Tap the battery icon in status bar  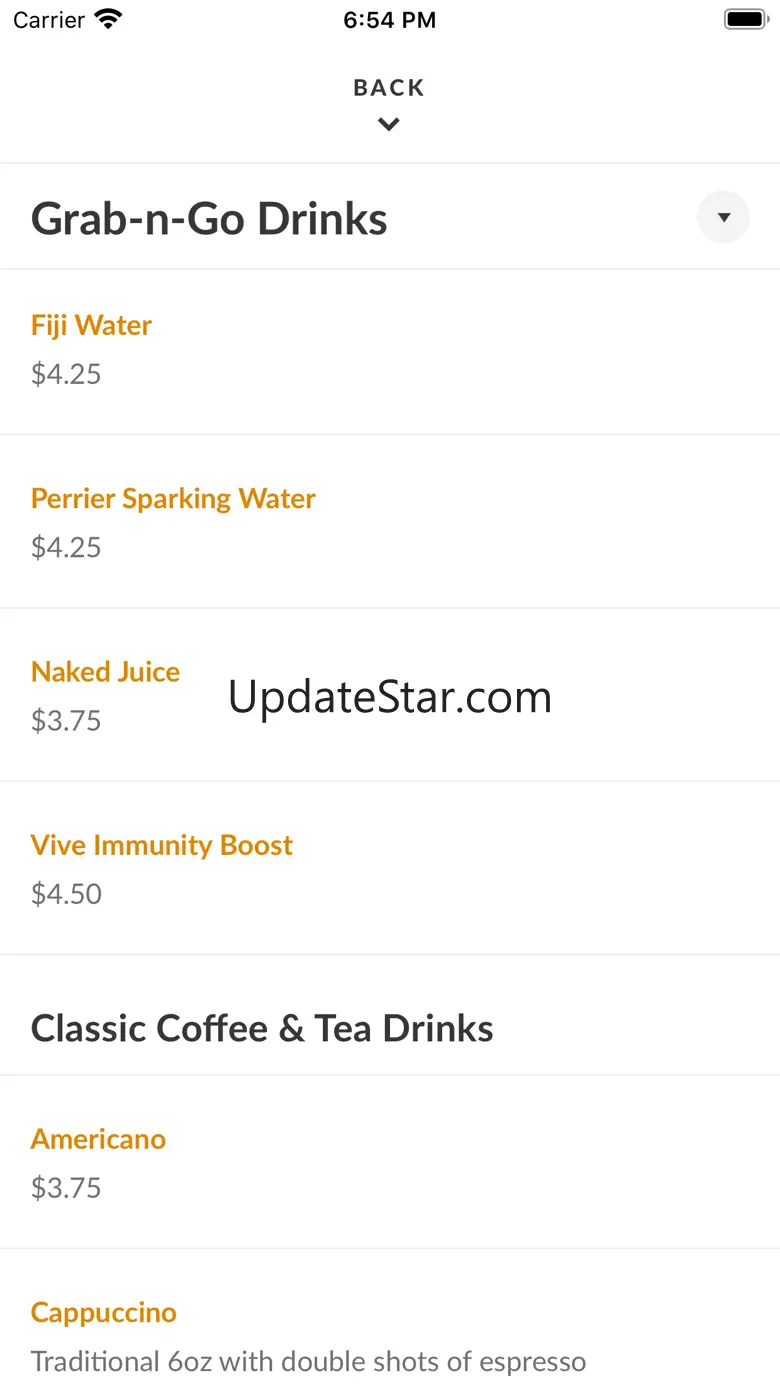(x=744, y=19)
